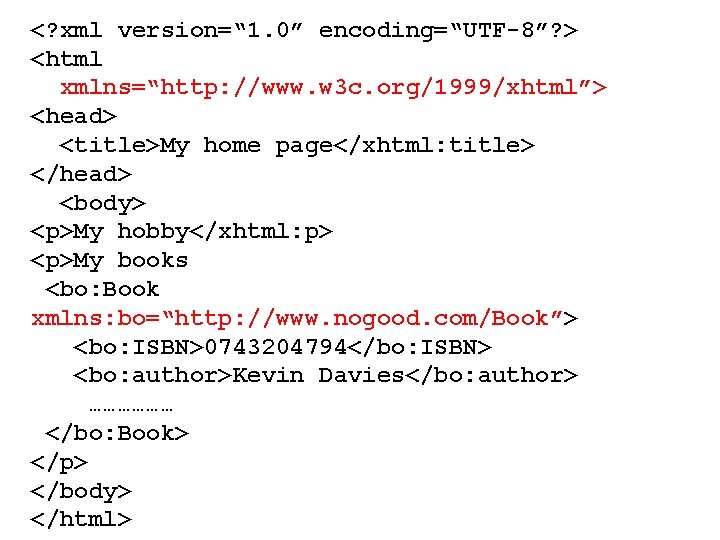This screenshot has width=720, height=540.
Task: Click the 'My hobby' paragraph text
Action: (131, 232)
